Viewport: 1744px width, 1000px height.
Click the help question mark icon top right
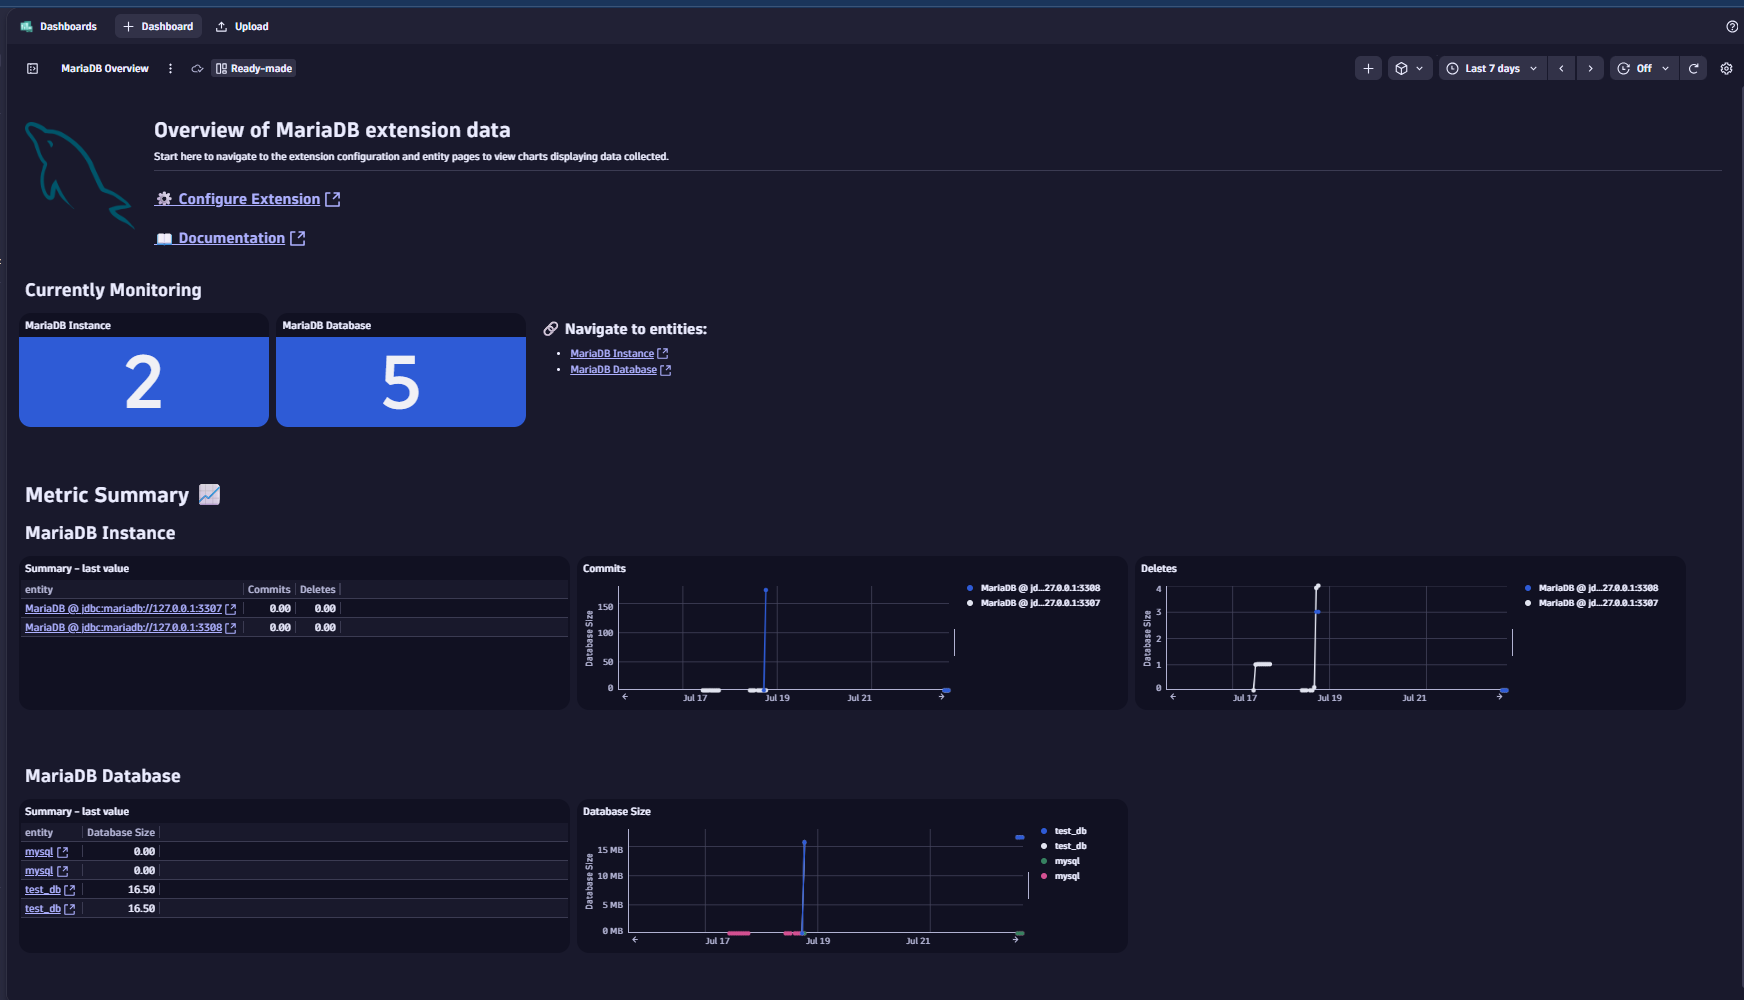pyautogui.click(x=1732, y=26)
